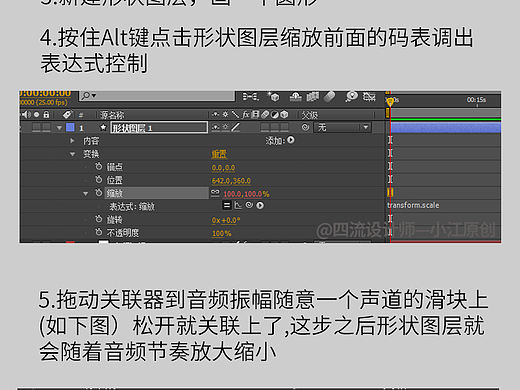Click the layer name field 形状图层 1

(159, 128)
